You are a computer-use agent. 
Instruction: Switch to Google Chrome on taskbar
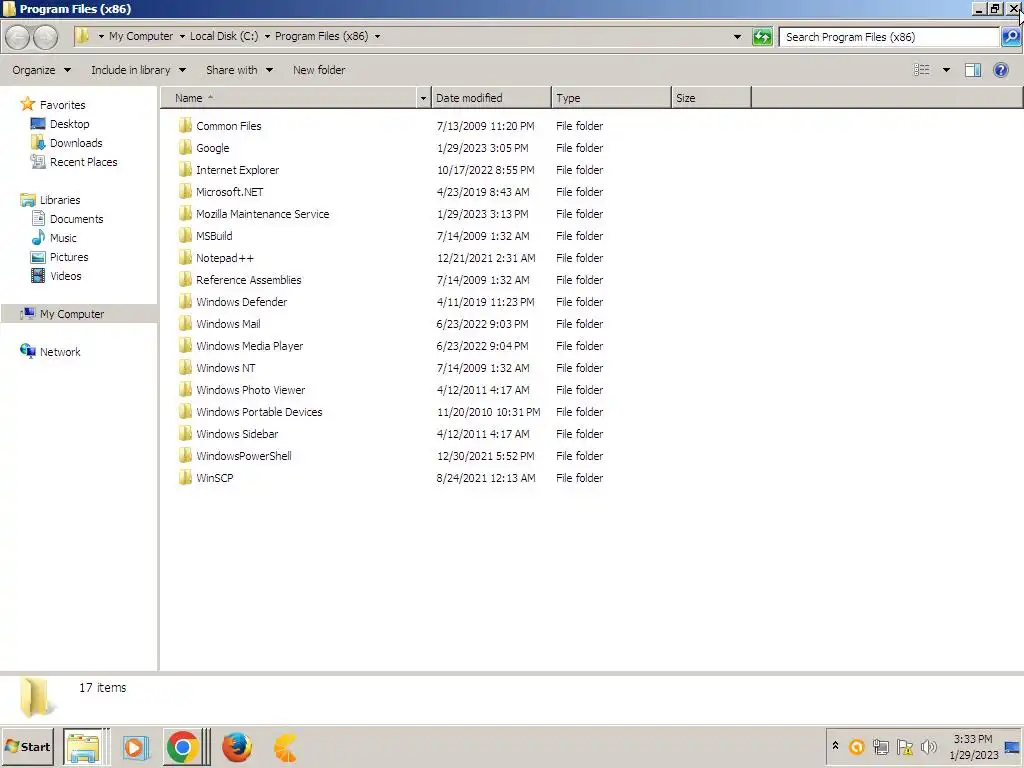(x=183, y=747)
